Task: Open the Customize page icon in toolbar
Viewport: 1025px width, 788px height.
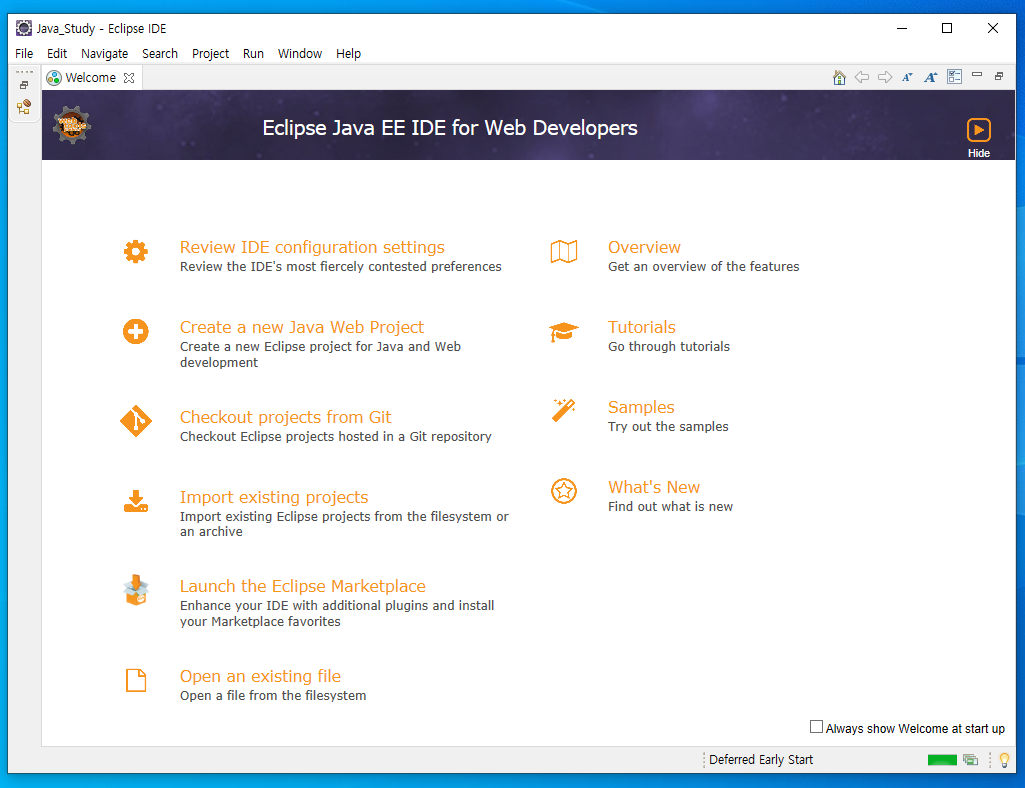Action: pyautogui.click(x=954, y=77)
